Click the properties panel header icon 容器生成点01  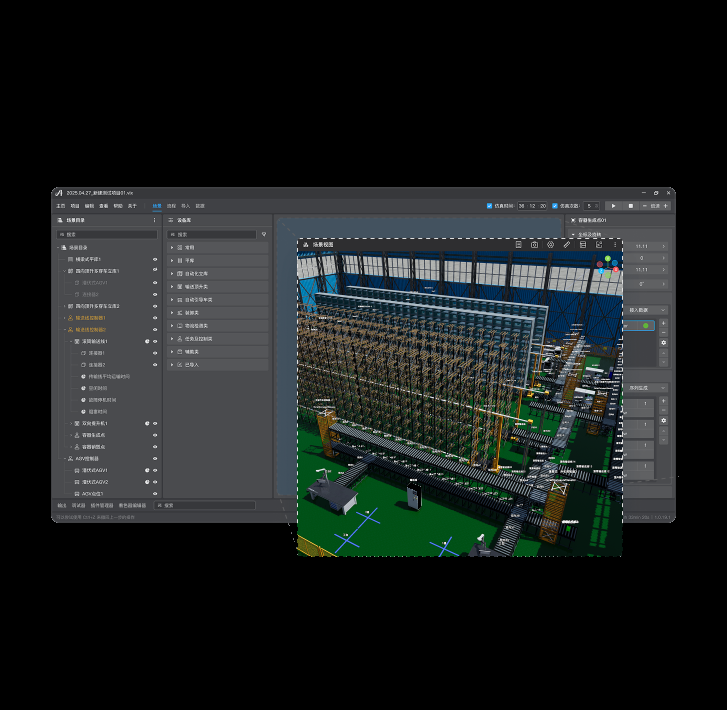[x=573, y=220]
